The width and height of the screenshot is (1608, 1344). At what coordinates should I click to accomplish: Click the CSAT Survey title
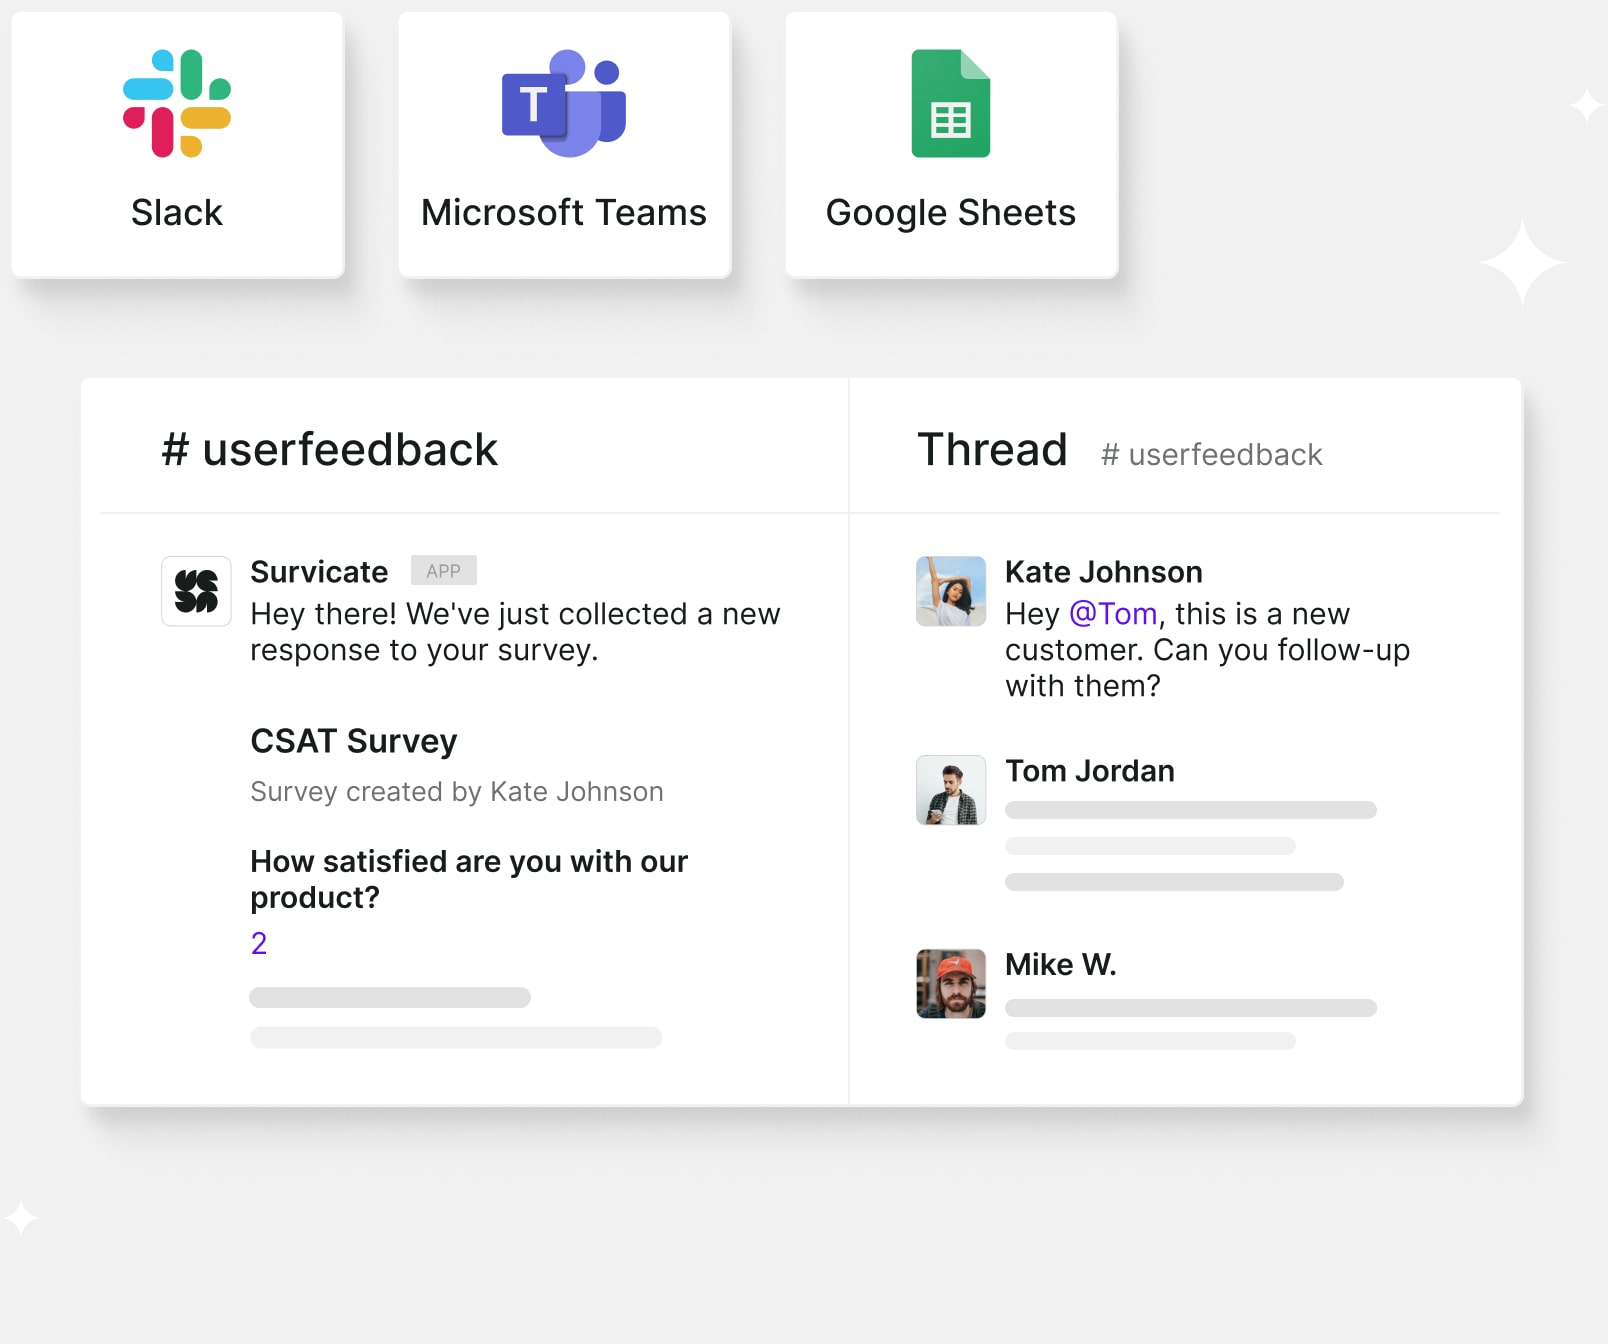pos(354,741)
